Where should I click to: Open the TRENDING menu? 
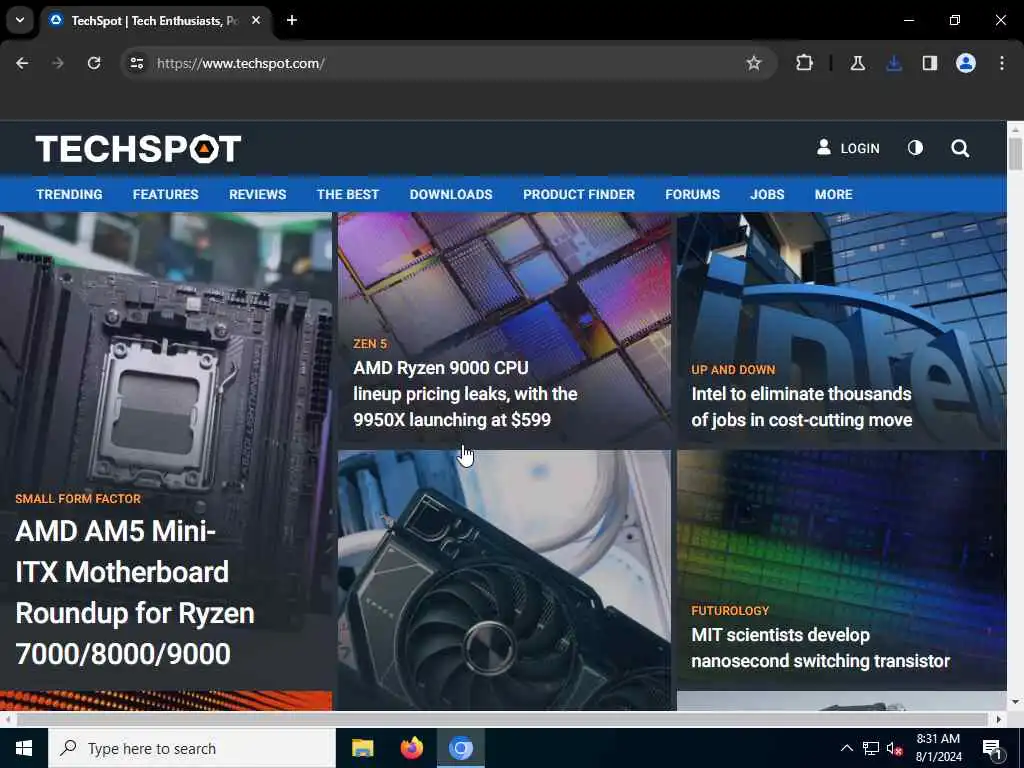point(69,195)
